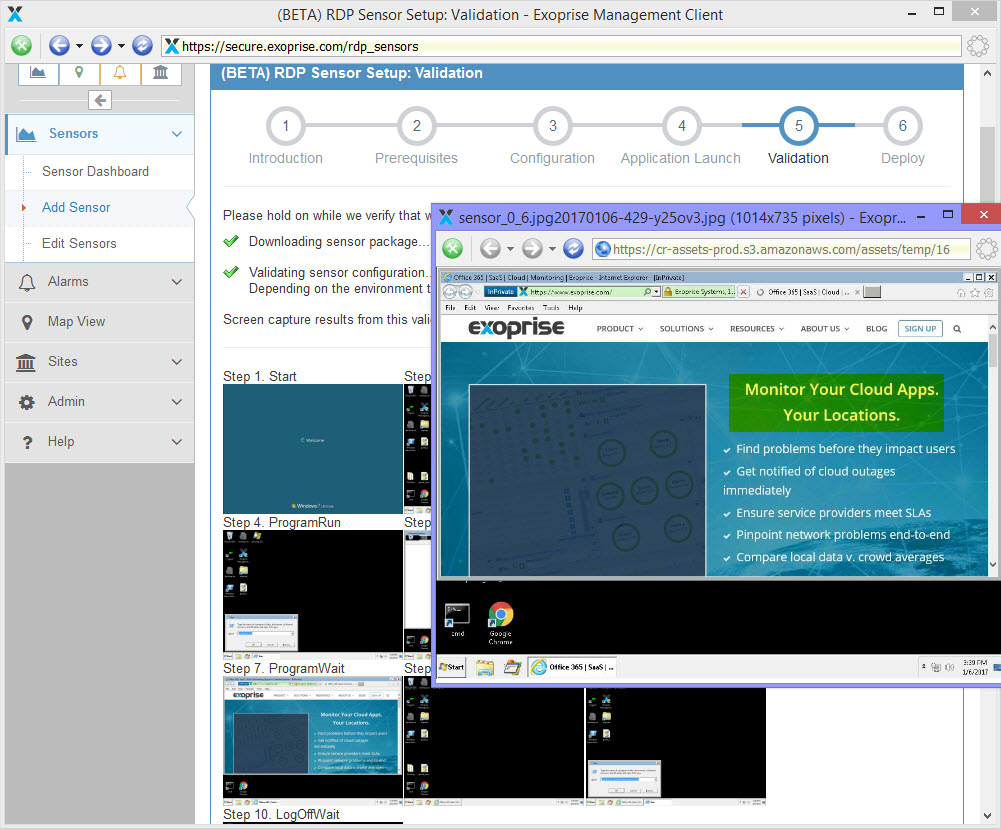Open the alarm bell icon tab
Screen dimensions: 1001x829
click(x=120, y=73)
